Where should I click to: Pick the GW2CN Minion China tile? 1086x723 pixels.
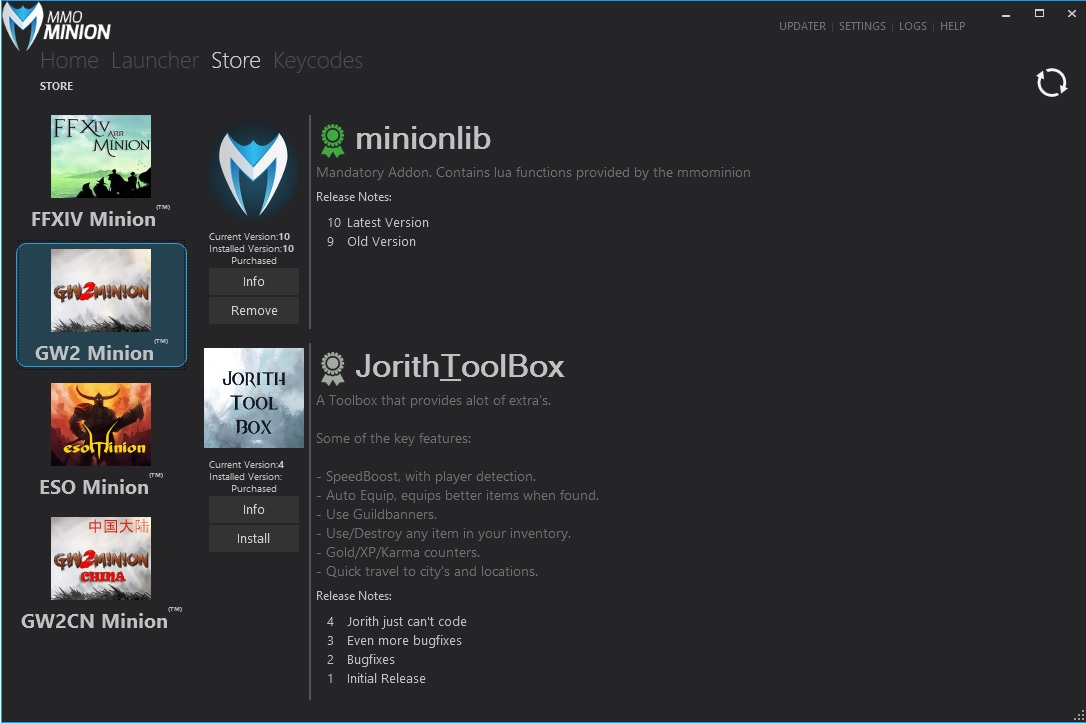(101, 558)
